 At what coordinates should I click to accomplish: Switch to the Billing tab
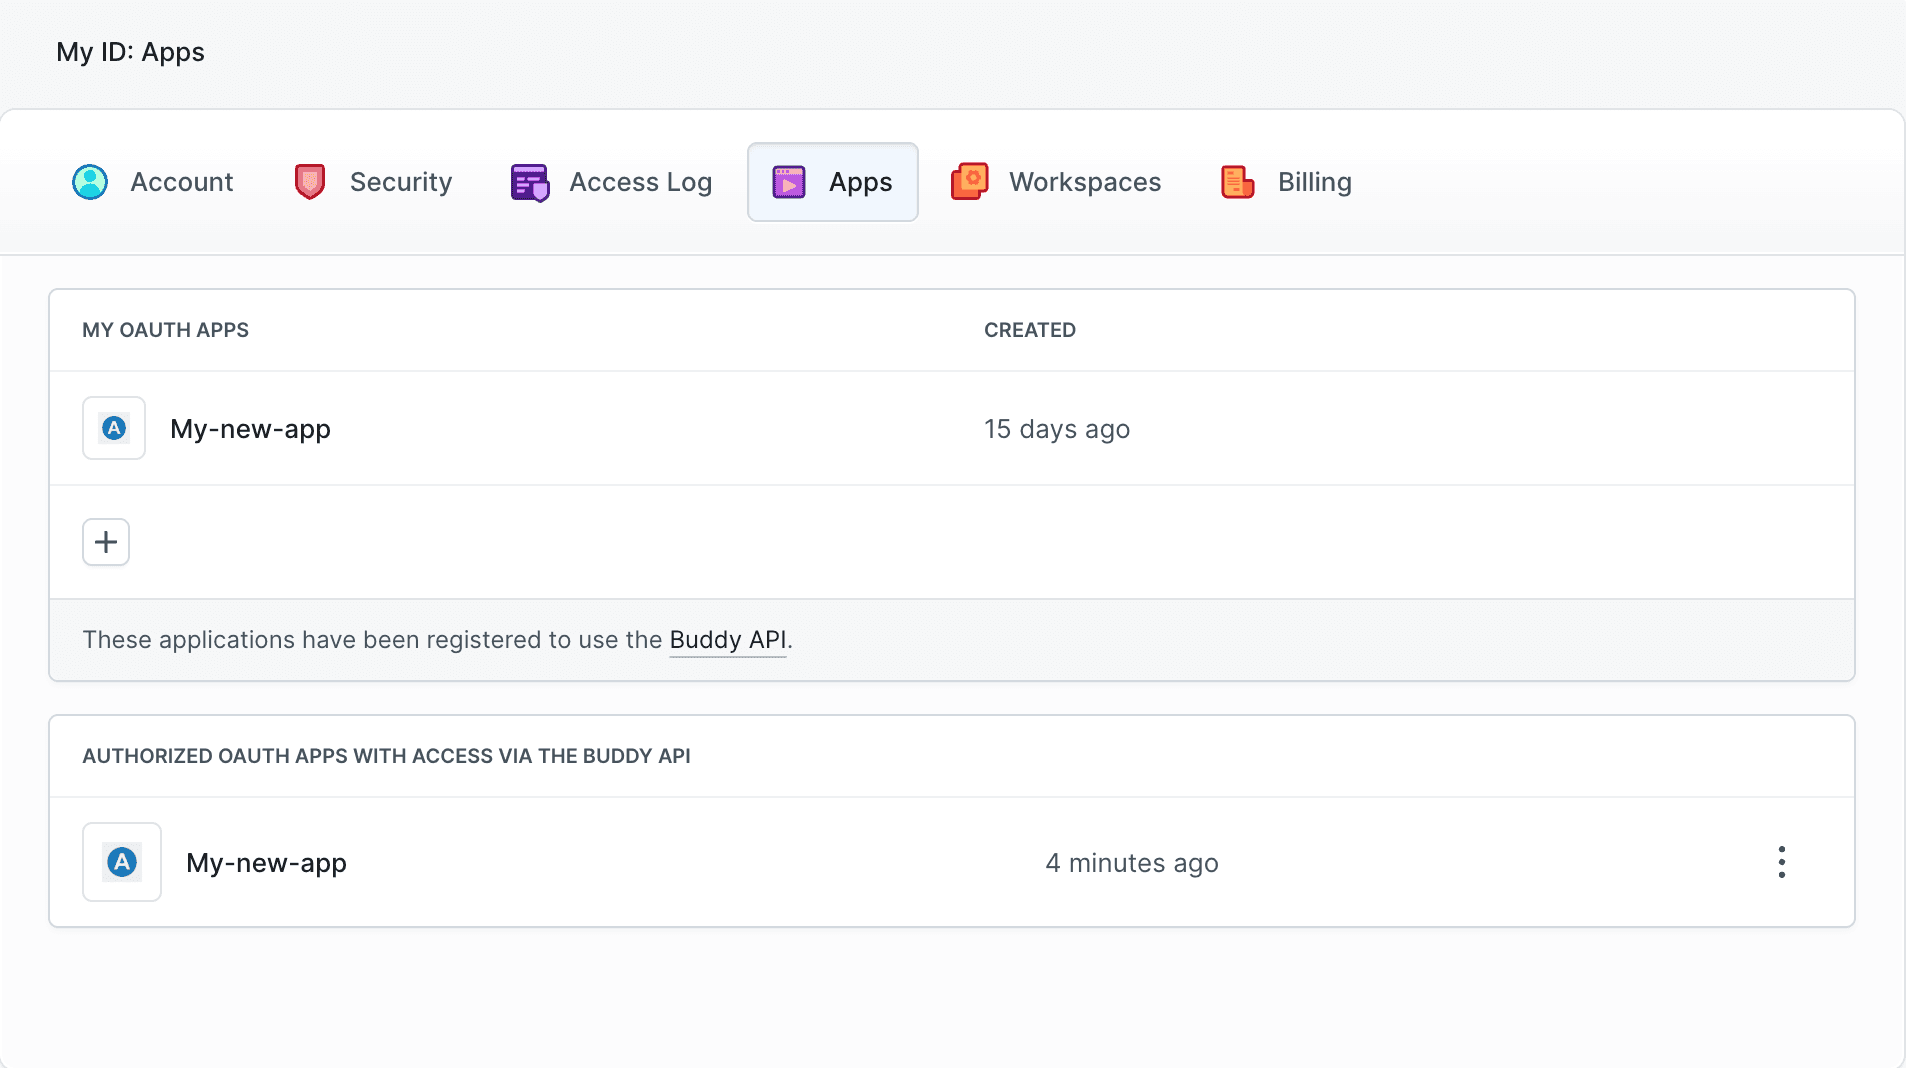[1314, 181]
